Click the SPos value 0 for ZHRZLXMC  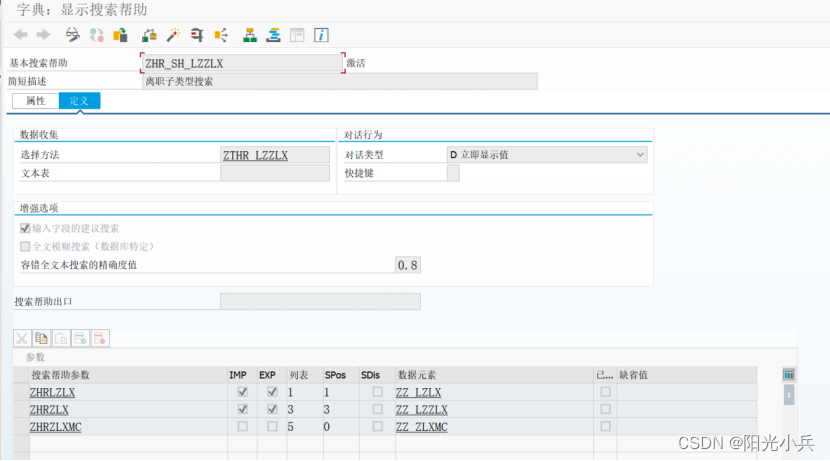pyautogui.click(x=327, y=427)
